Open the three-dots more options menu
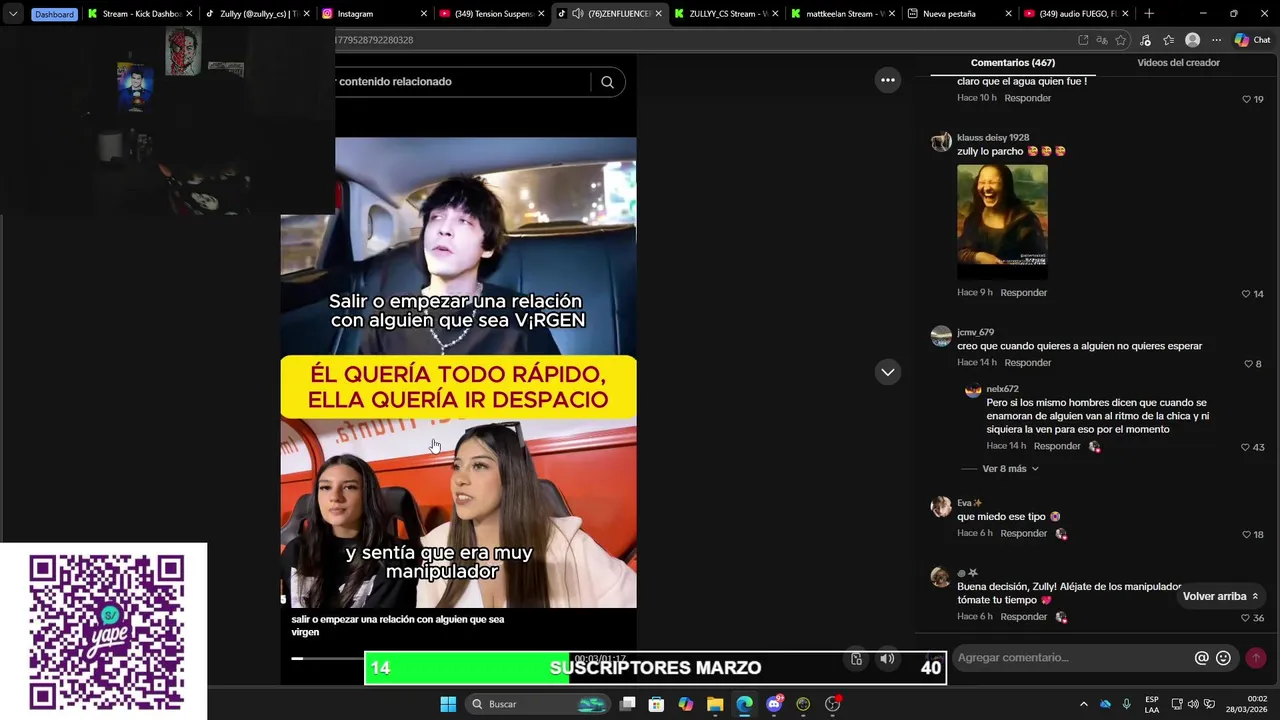This screenshot has width=1280, height=720. pyautogui.click(x=888, y=80)
